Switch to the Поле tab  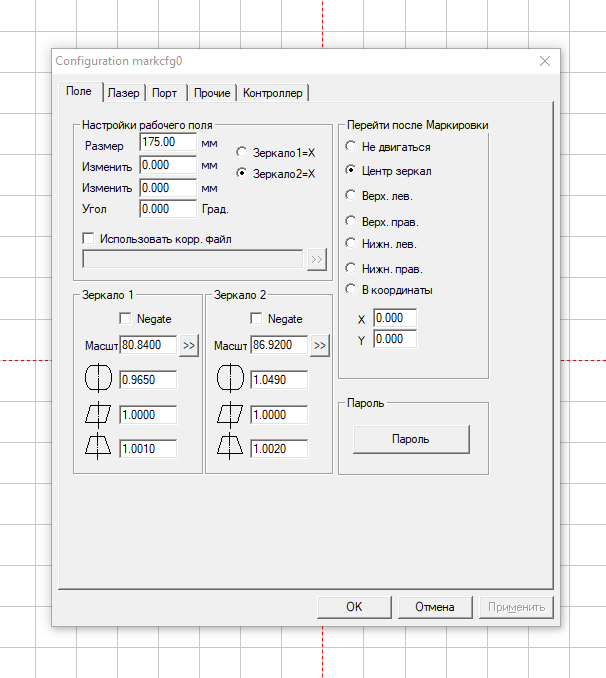point(79,91)
